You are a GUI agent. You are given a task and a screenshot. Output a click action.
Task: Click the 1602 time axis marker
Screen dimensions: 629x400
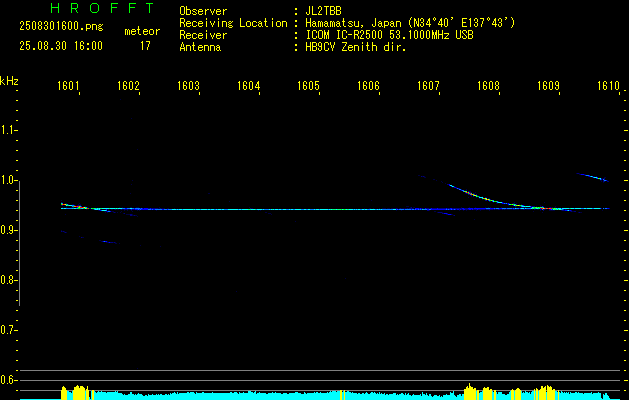click(128, 86)
